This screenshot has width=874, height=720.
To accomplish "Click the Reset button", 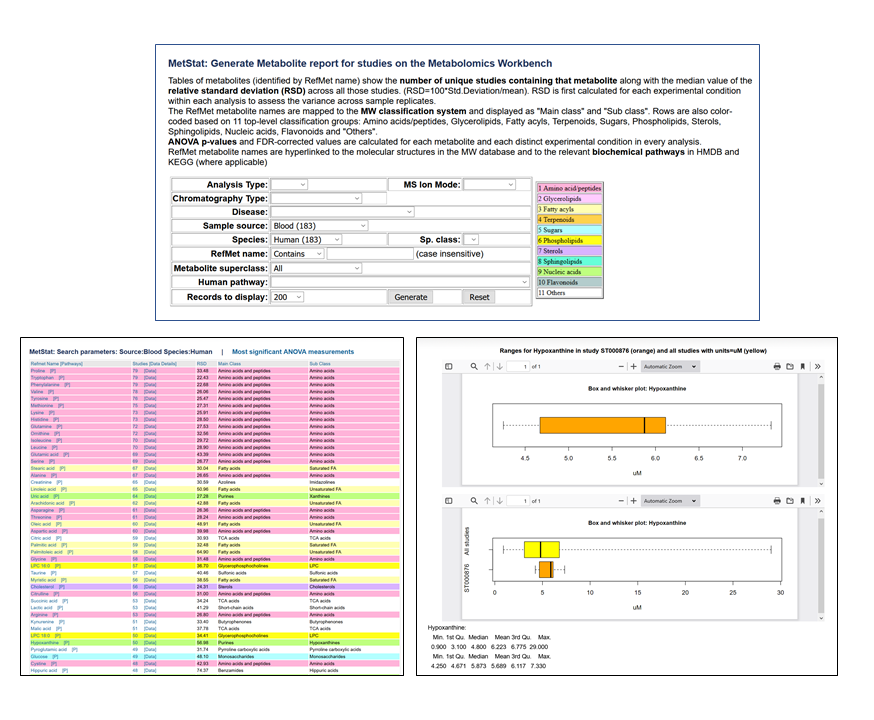I will pos(479,297).
